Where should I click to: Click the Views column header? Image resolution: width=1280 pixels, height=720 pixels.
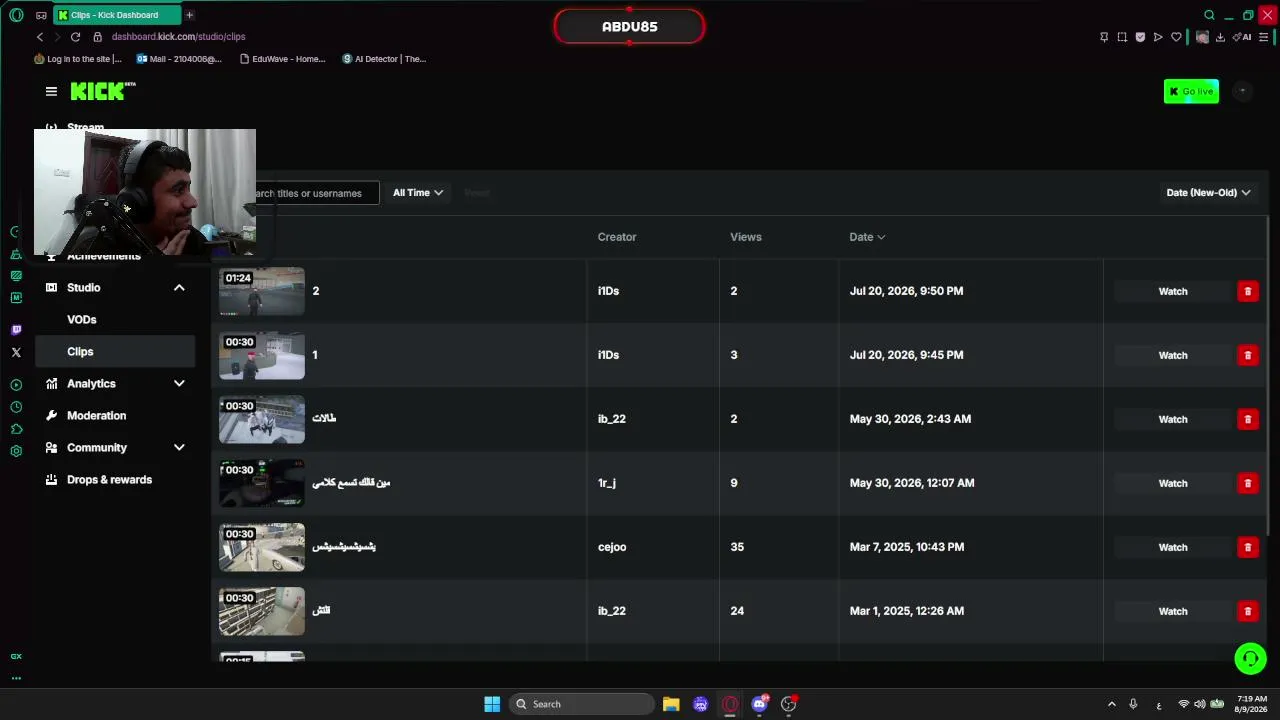(746, 237)
